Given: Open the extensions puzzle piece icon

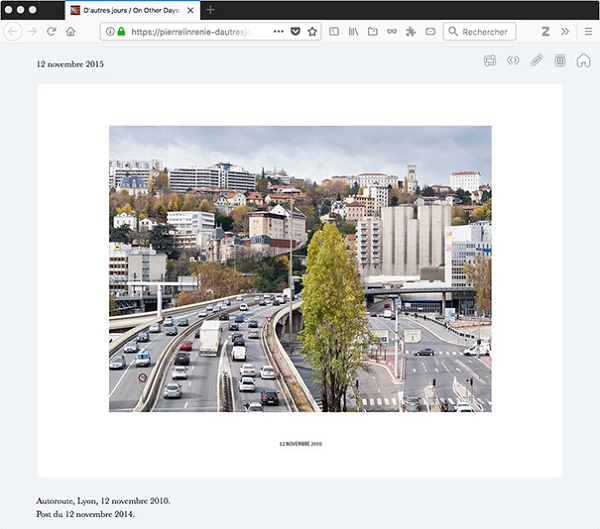Looking at the screenshot, I should click(411, 32).
